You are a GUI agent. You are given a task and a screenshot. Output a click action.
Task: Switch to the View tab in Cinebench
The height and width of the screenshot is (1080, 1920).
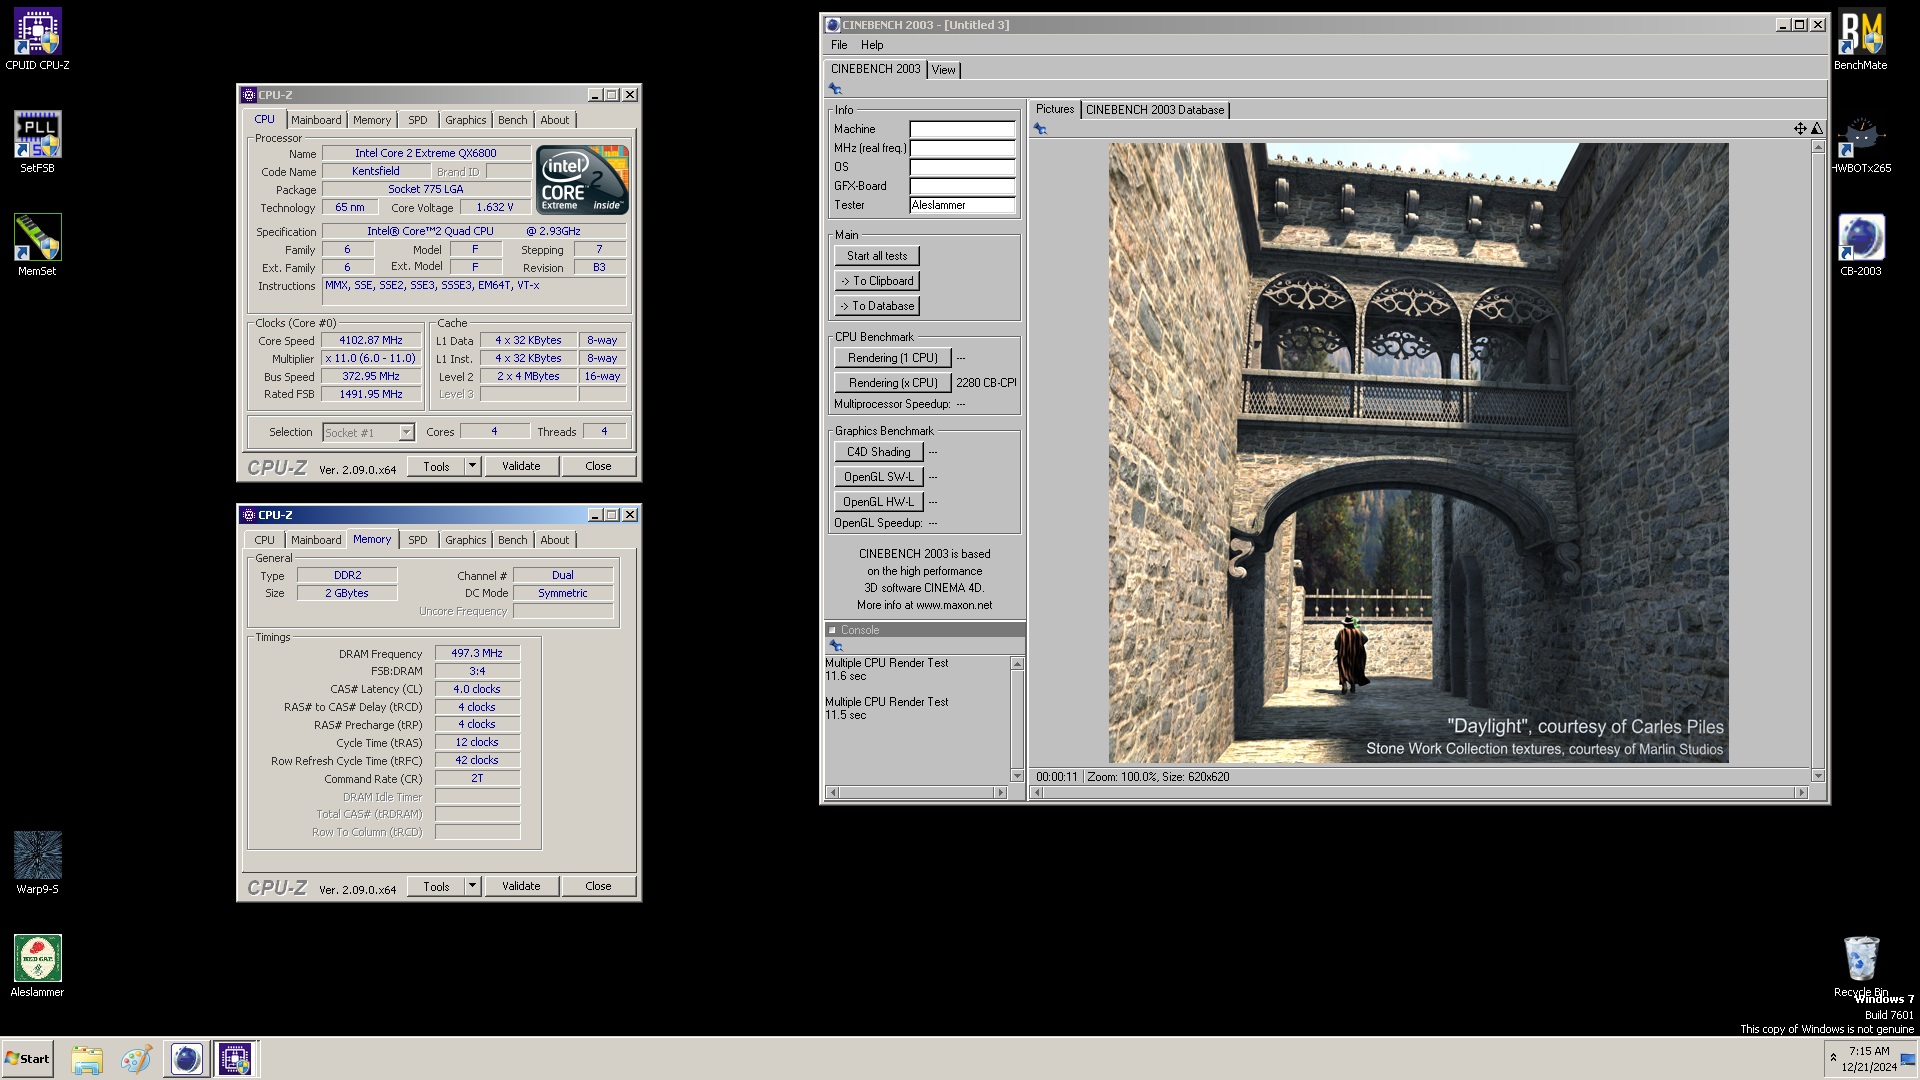[944, 70]
